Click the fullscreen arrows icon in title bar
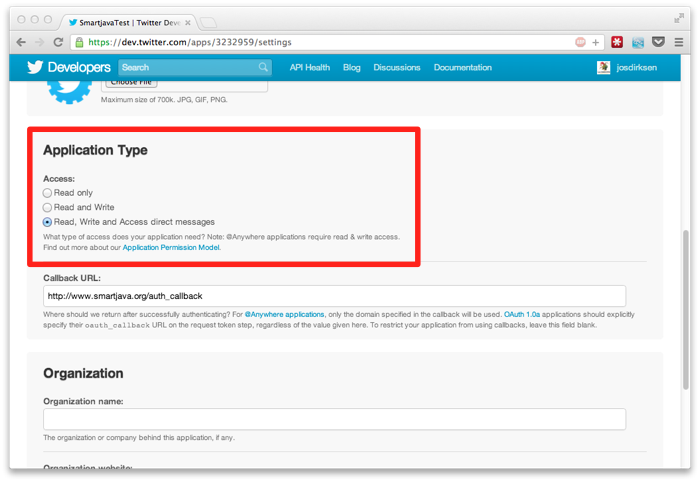This screenshot has height=482, width=700. pyautogui.click(x=679, y=18)
